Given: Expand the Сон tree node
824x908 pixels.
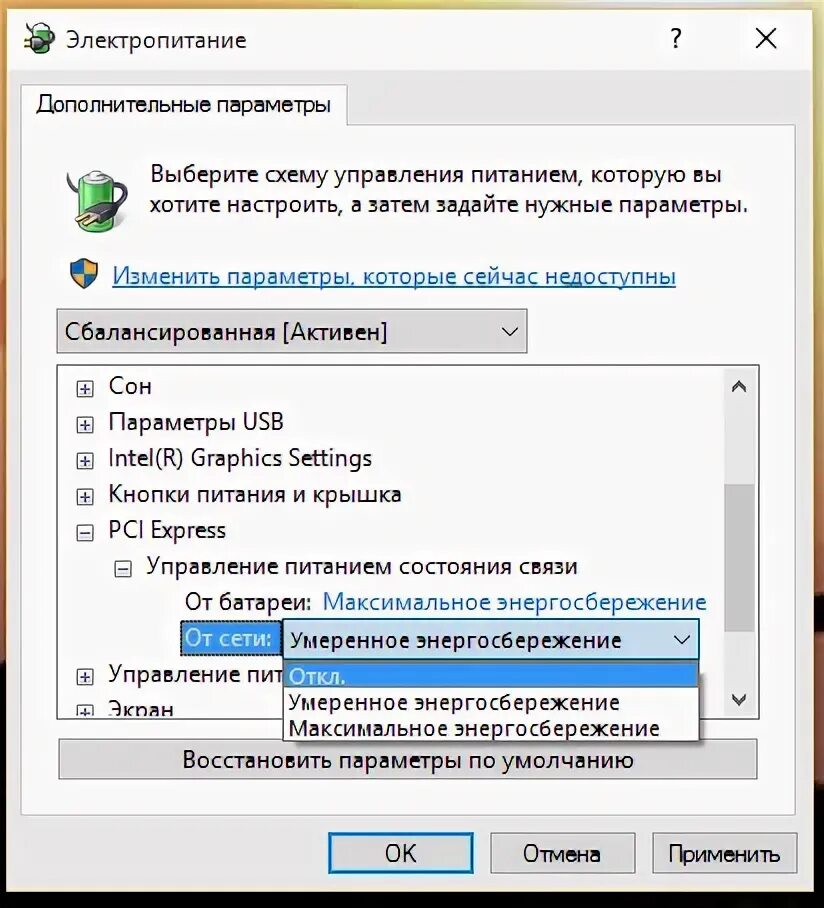Looking at the screenshot, I should click(85, 389).
